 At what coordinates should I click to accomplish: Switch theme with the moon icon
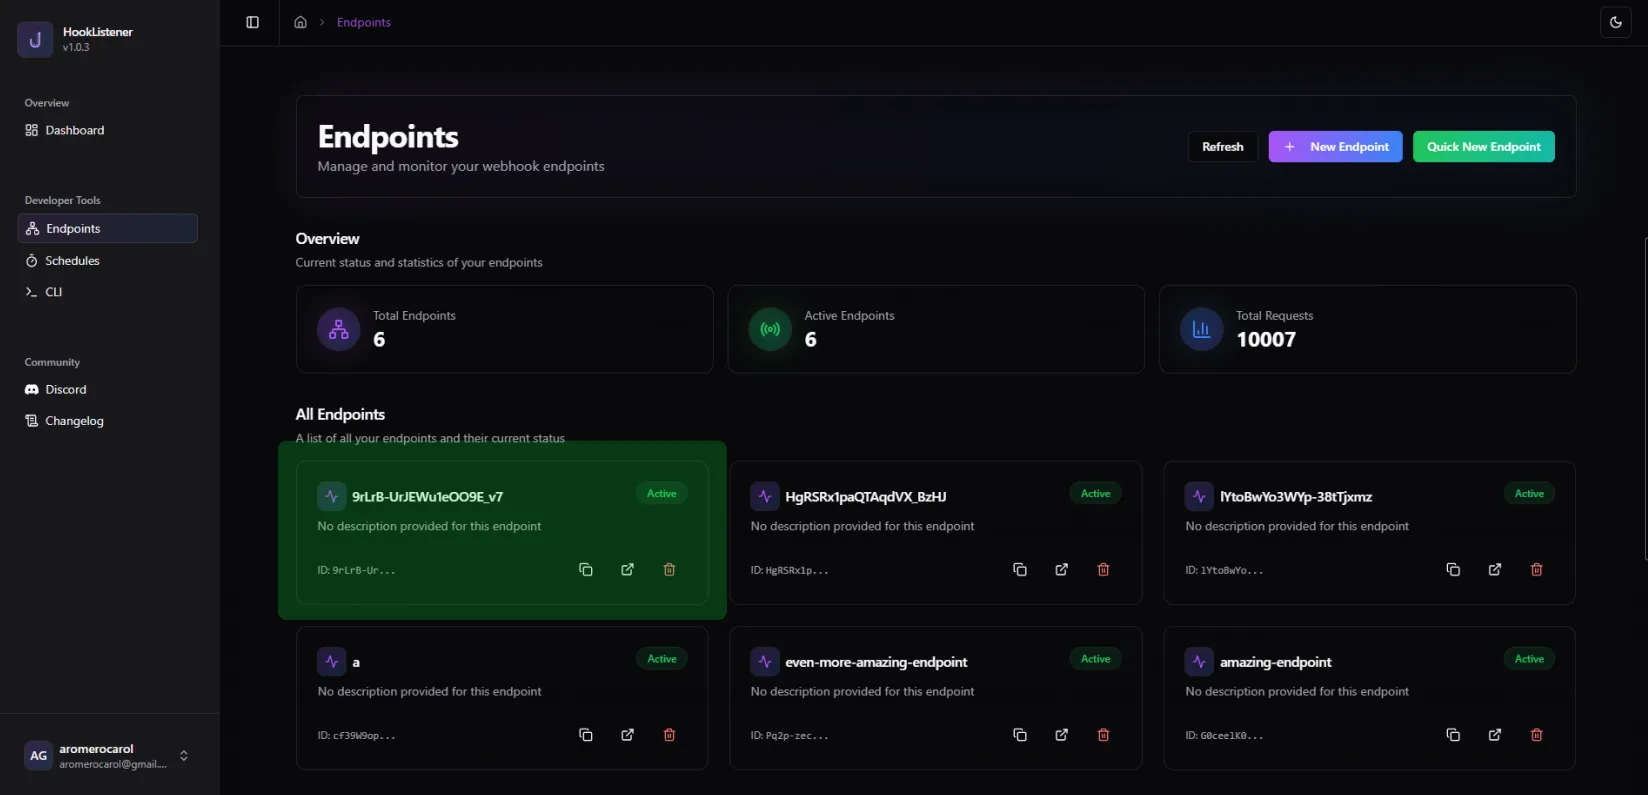click(x=1615, y=22)
